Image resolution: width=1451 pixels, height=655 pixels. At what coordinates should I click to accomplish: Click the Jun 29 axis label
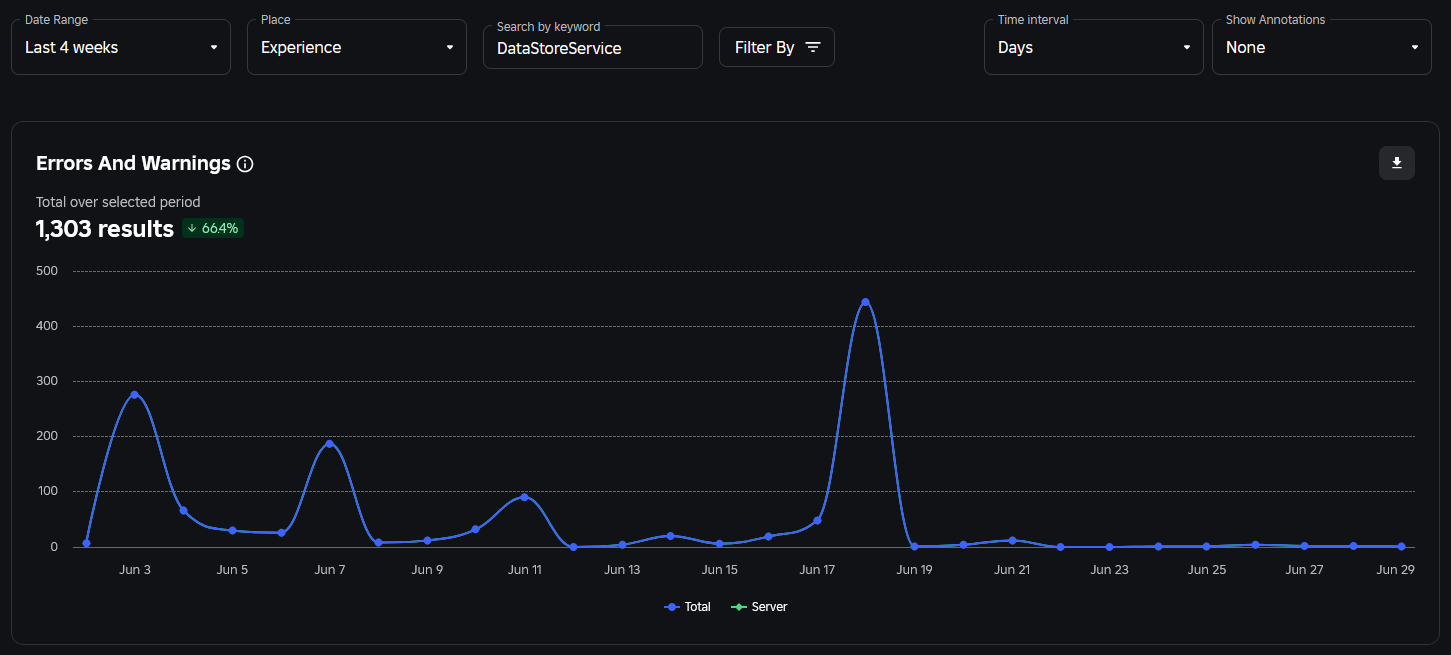(x=1395, y=570)
